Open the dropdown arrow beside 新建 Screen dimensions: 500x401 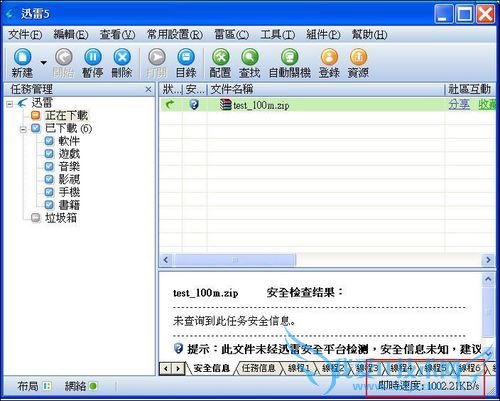click(43, 62)
